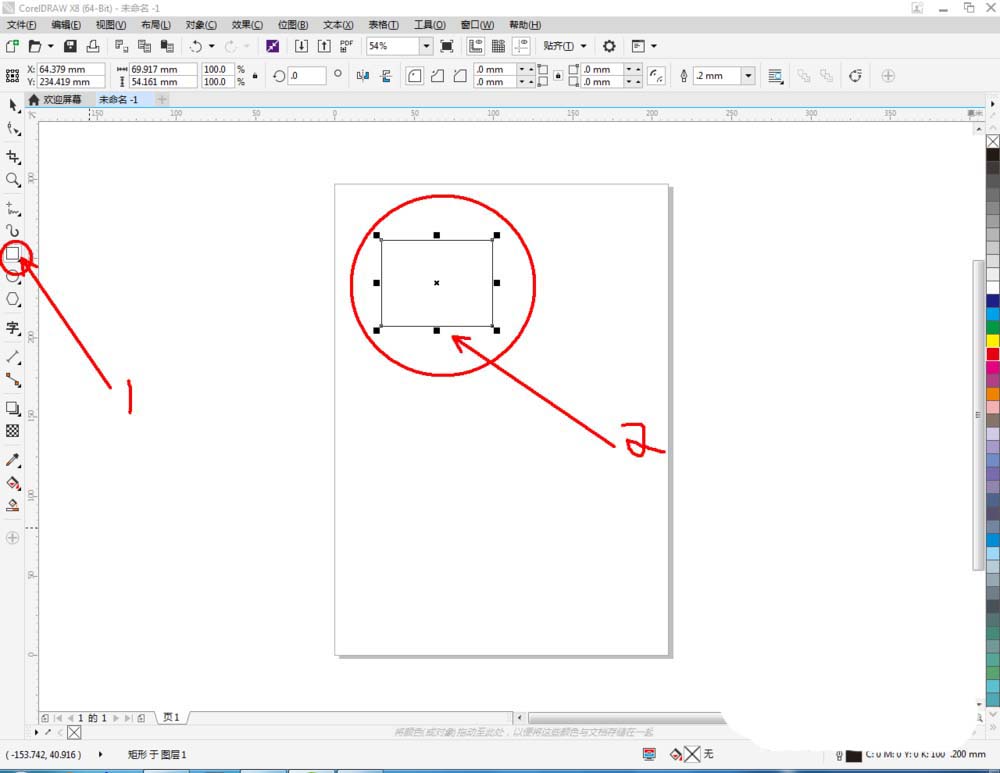This screenshot has width=1000, height=773.
Task: Select the Interactive Fill tool
Action: [13, 483]
